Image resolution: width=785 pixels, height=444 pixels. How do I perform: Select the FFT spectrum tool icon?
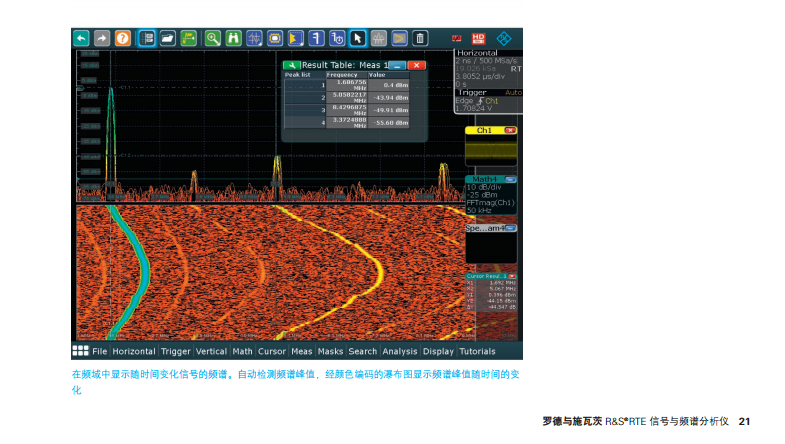click(378, 39)
